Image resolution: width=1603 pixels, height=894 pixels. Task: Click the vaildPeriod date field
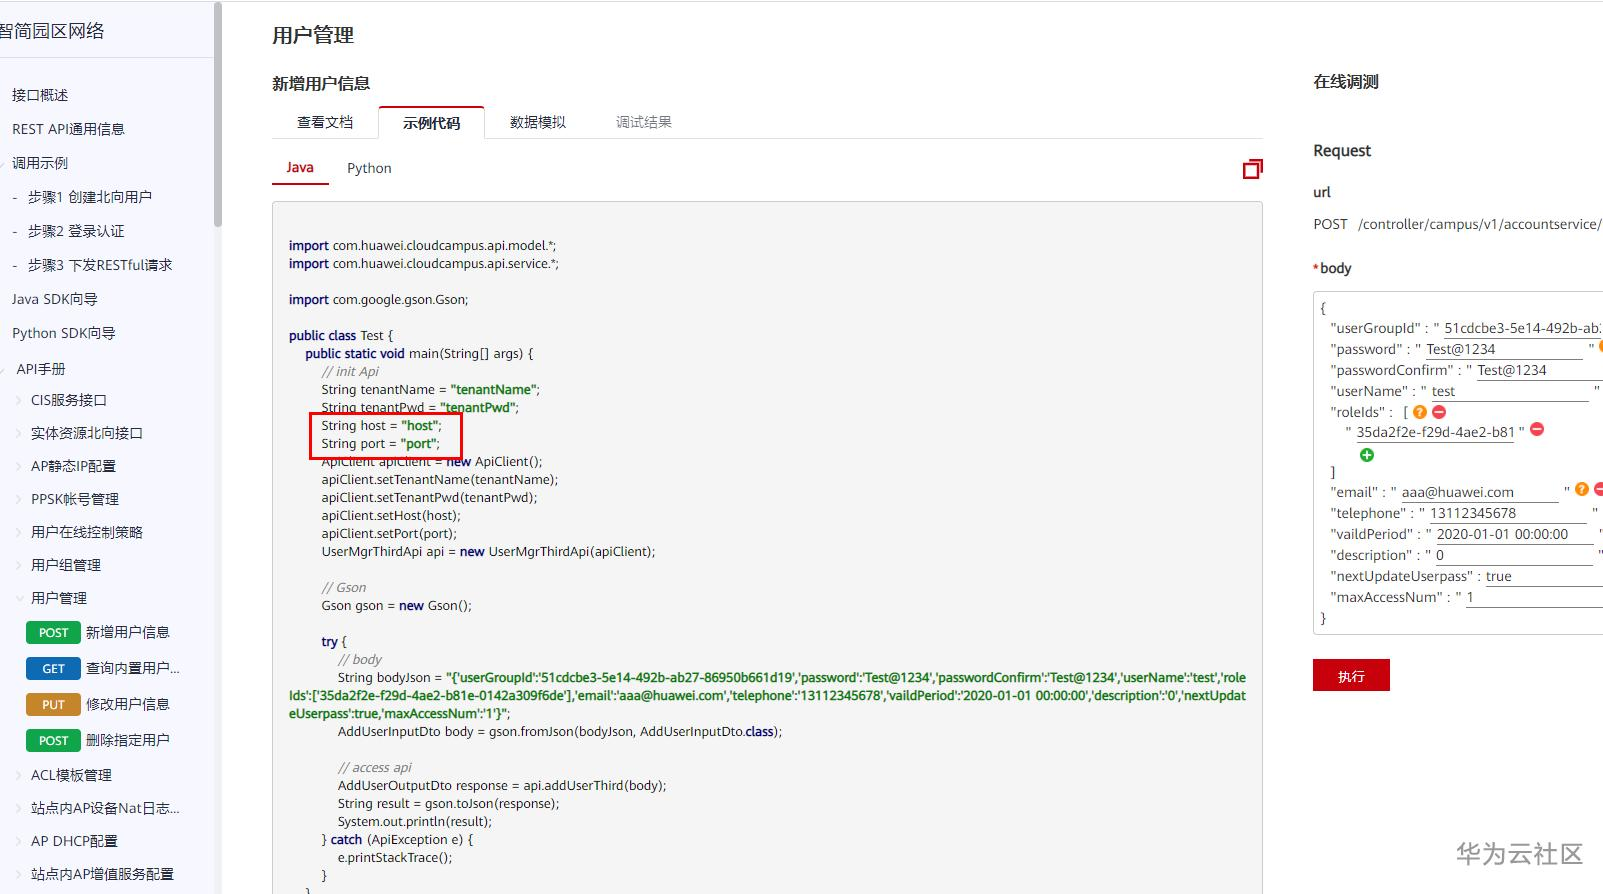1514,535
